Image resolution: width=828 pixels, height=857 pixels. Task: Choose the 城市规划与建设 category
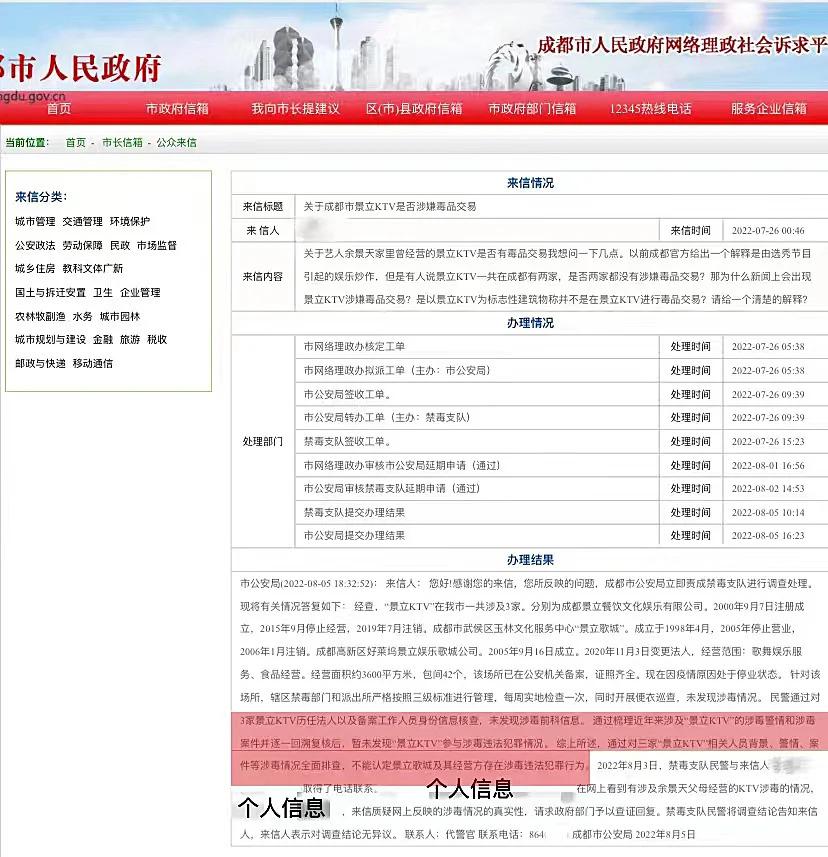[50, 339]
